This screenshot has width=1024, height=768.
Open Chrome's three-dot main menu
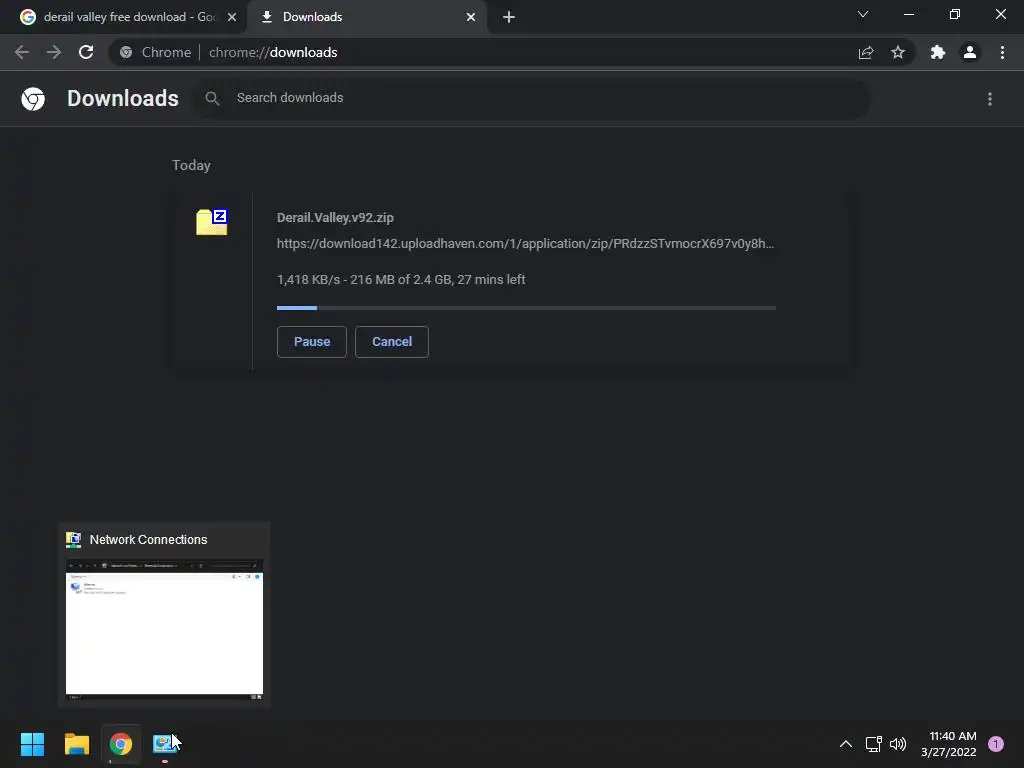click(x=1002, y=52)
